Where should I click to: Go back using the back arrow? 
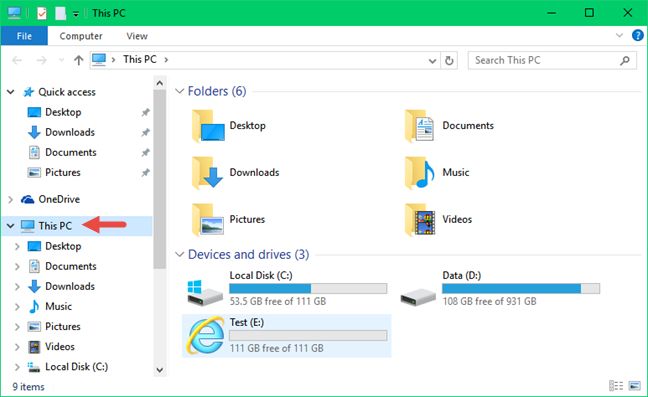[x=17, y=60]
